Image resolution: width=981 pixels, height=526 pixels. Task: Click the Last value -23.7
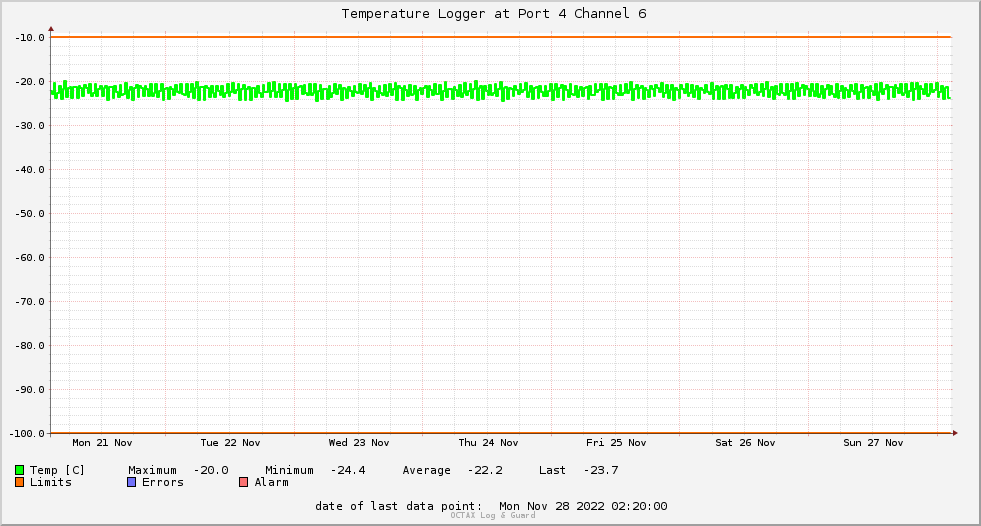click(x=601, y=470)
